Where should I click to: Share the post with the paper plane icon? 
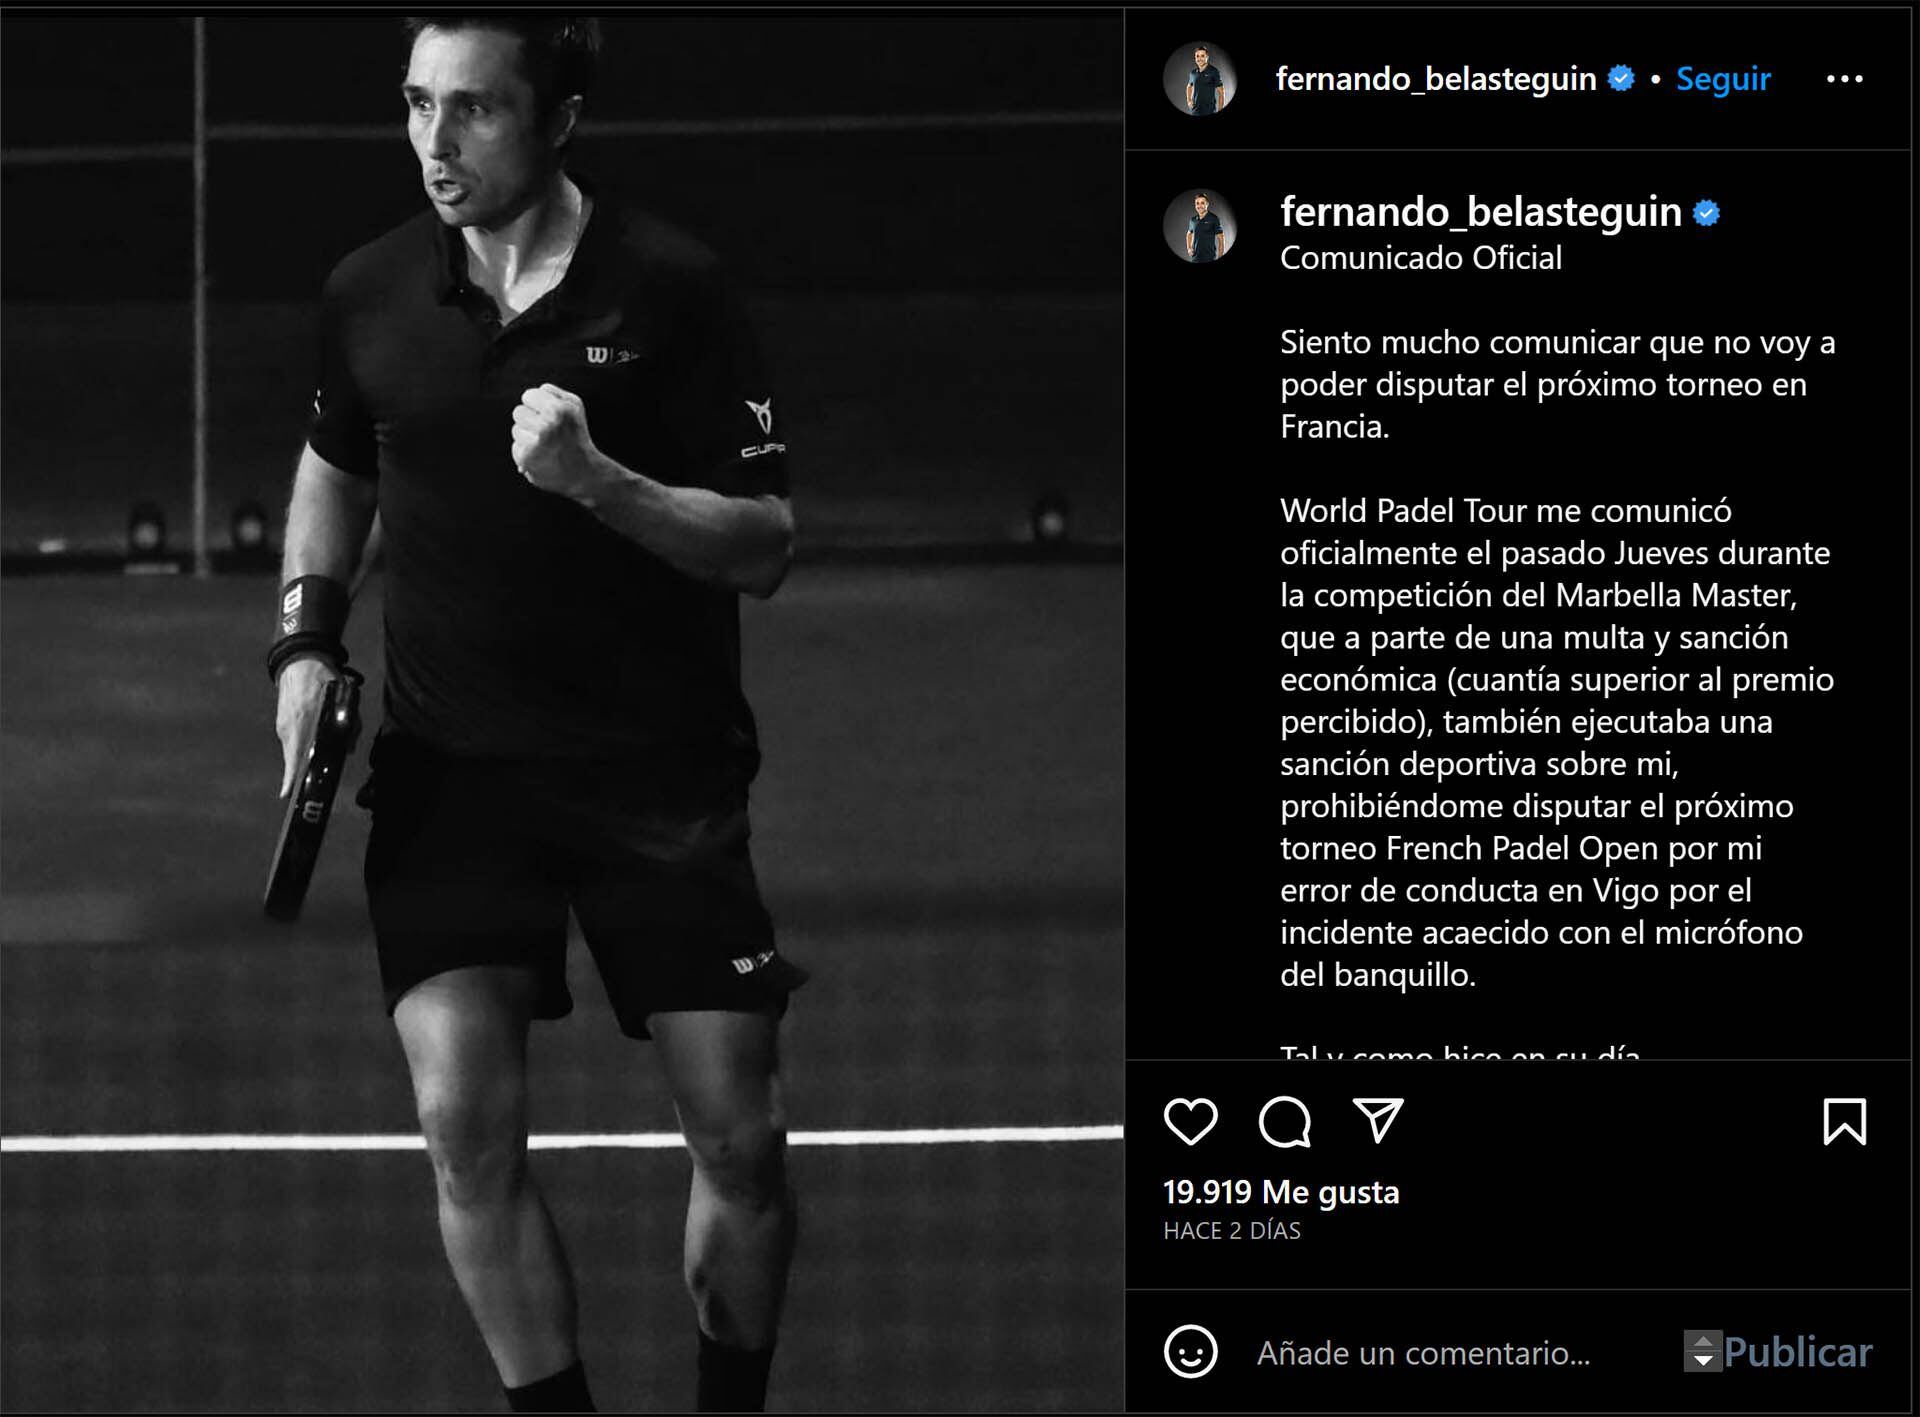tap(1378, 1120)
